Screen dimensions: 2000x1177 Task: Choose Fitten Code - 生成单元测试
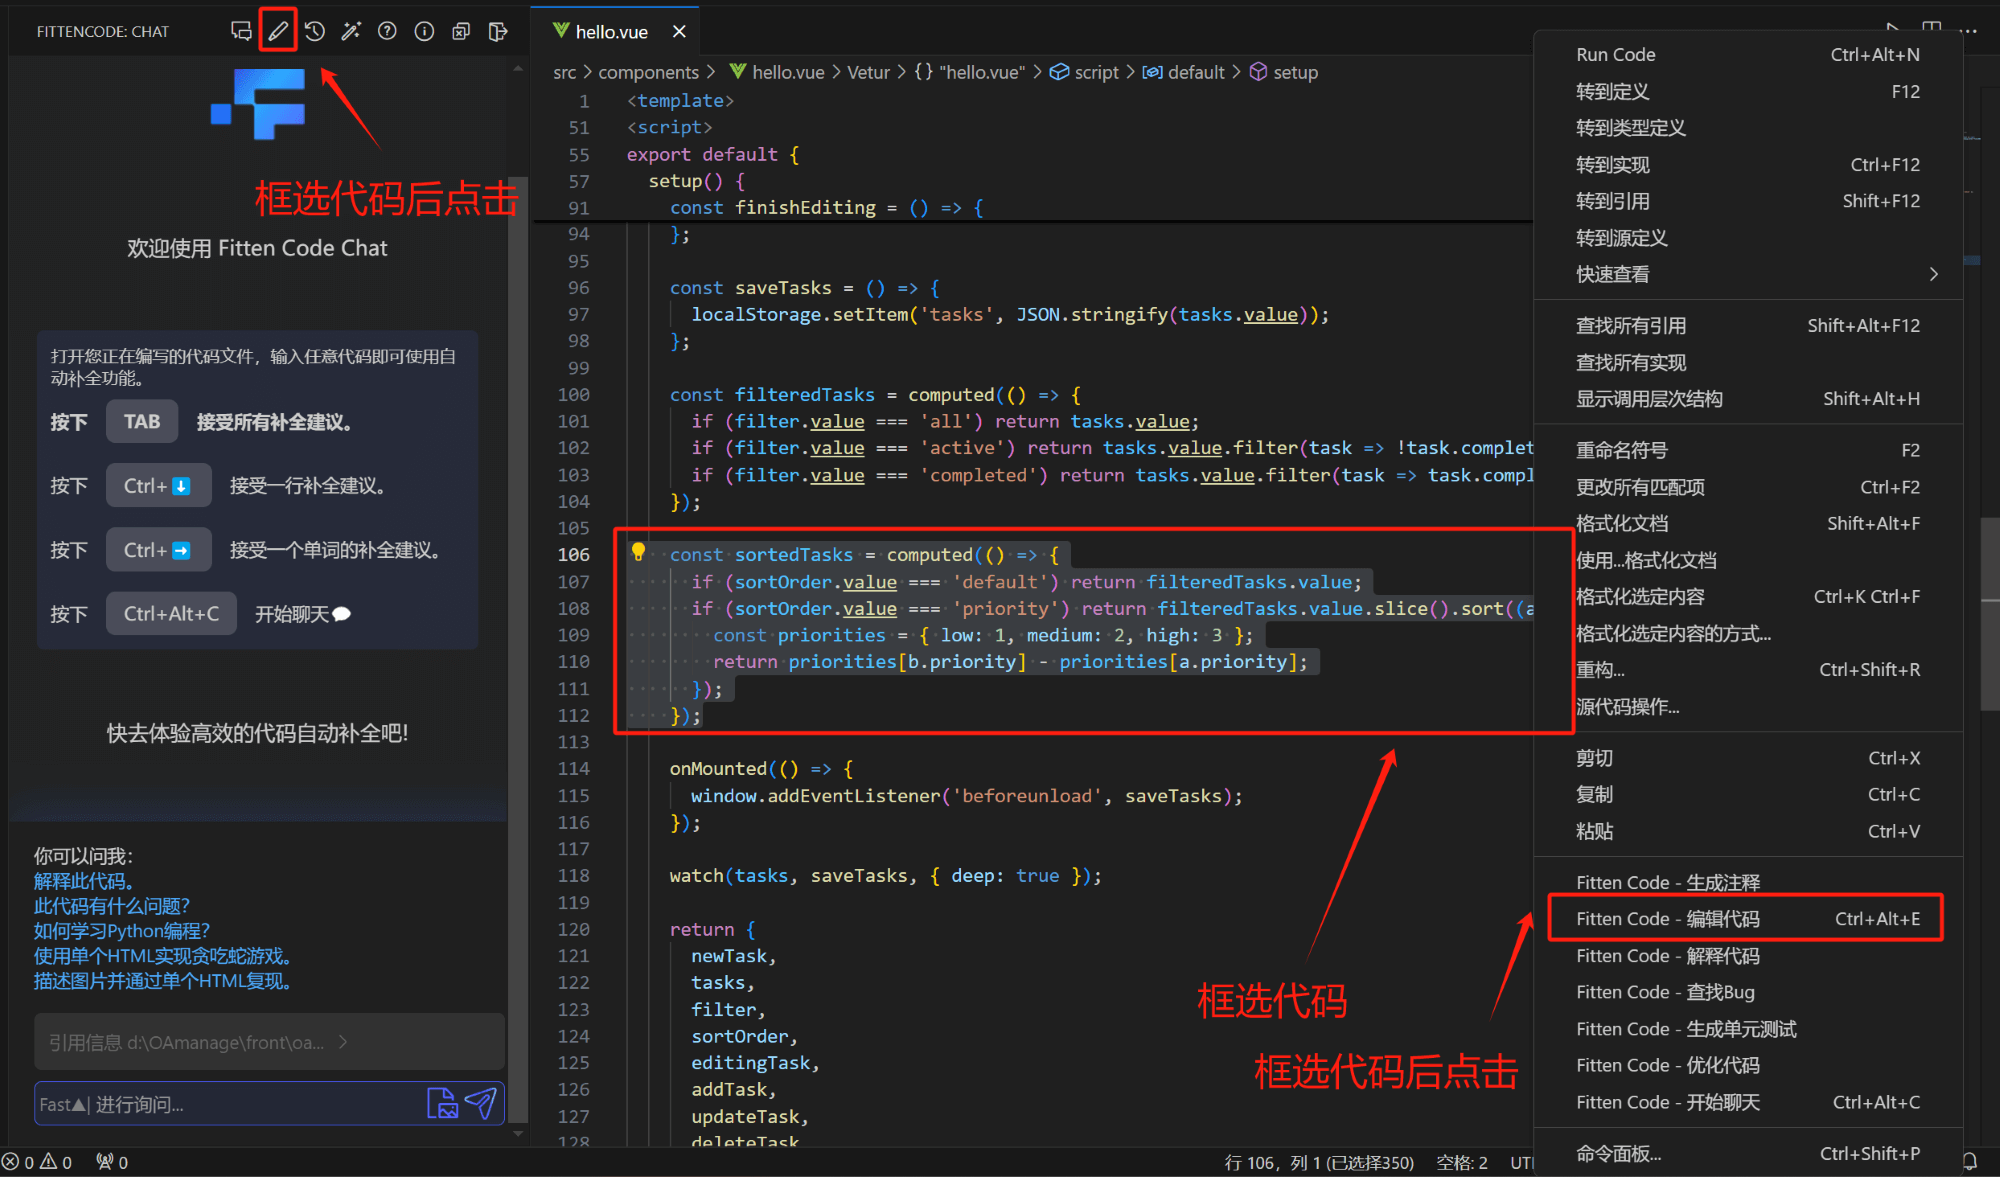click(x=1748, y=1029)
